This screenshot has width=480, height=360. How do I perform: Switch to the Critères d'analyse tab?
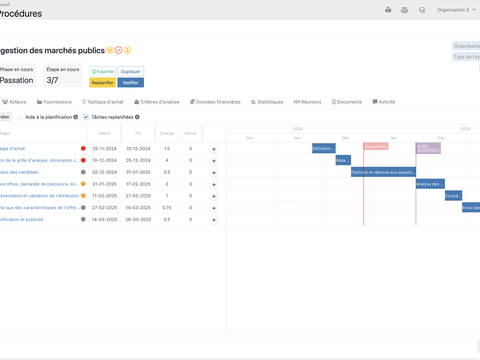[x=157, y=102]
